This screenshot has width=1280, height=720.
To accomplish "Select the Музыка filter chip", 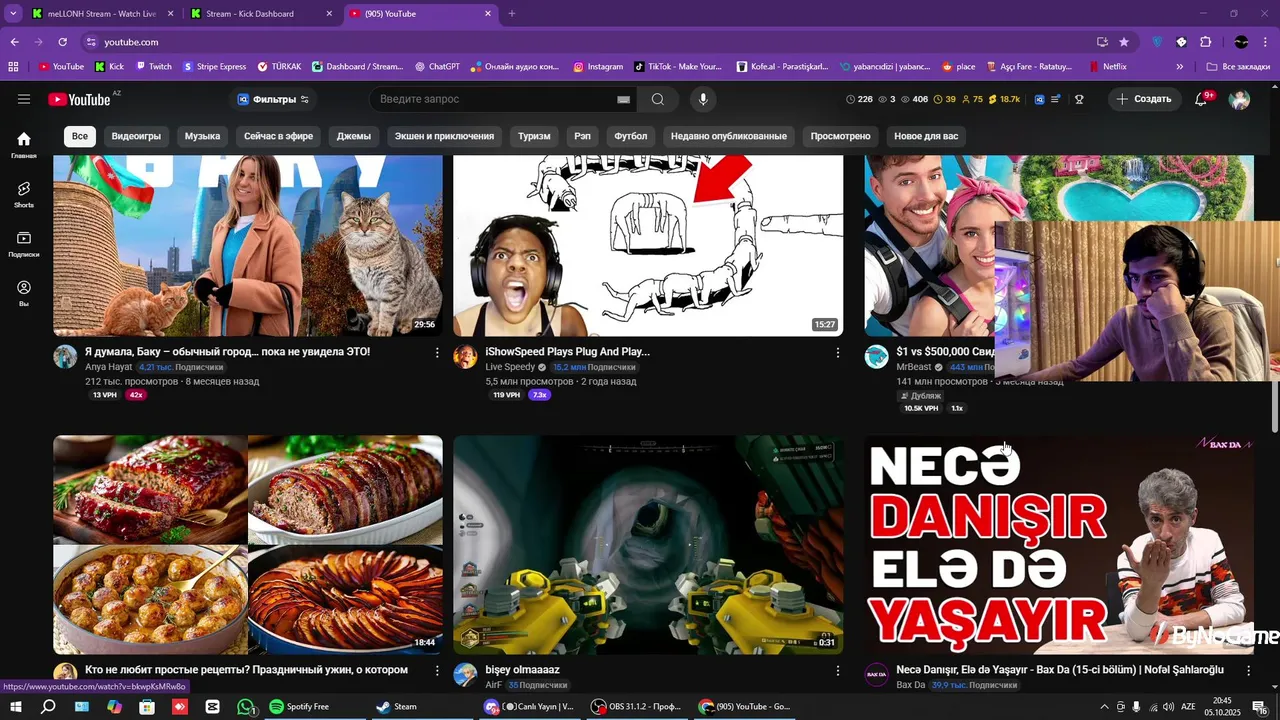I will [x=202, y=136].
